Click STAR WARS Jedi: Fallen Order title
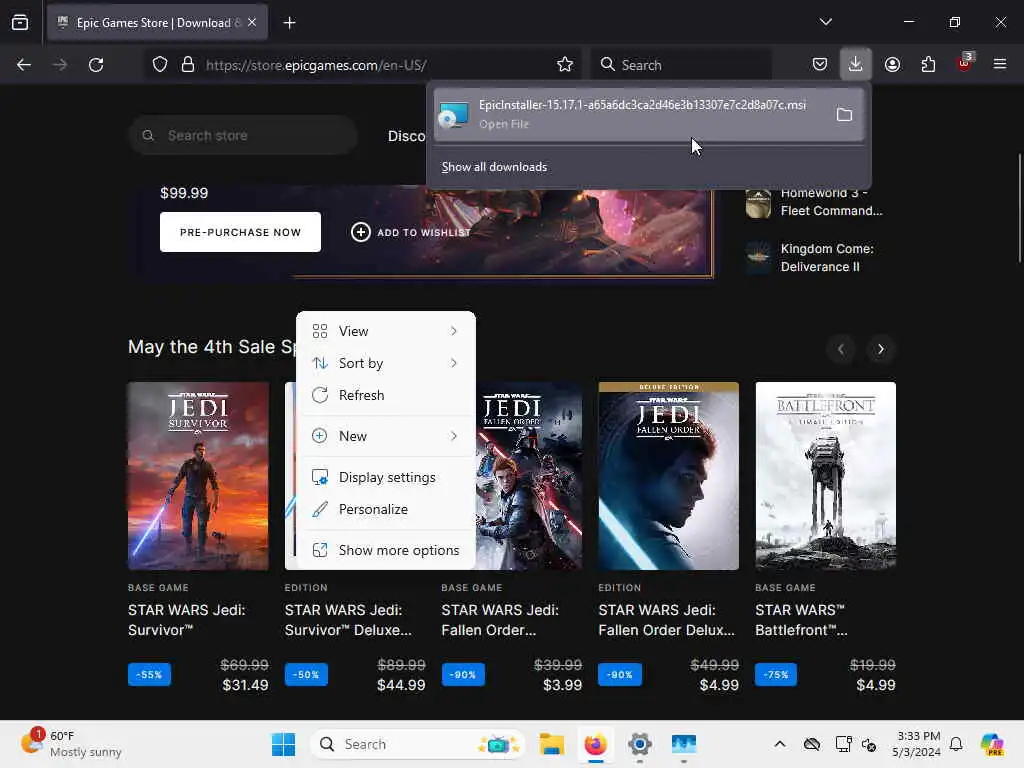Screen dimensions: 1024x768 point(500,620)
